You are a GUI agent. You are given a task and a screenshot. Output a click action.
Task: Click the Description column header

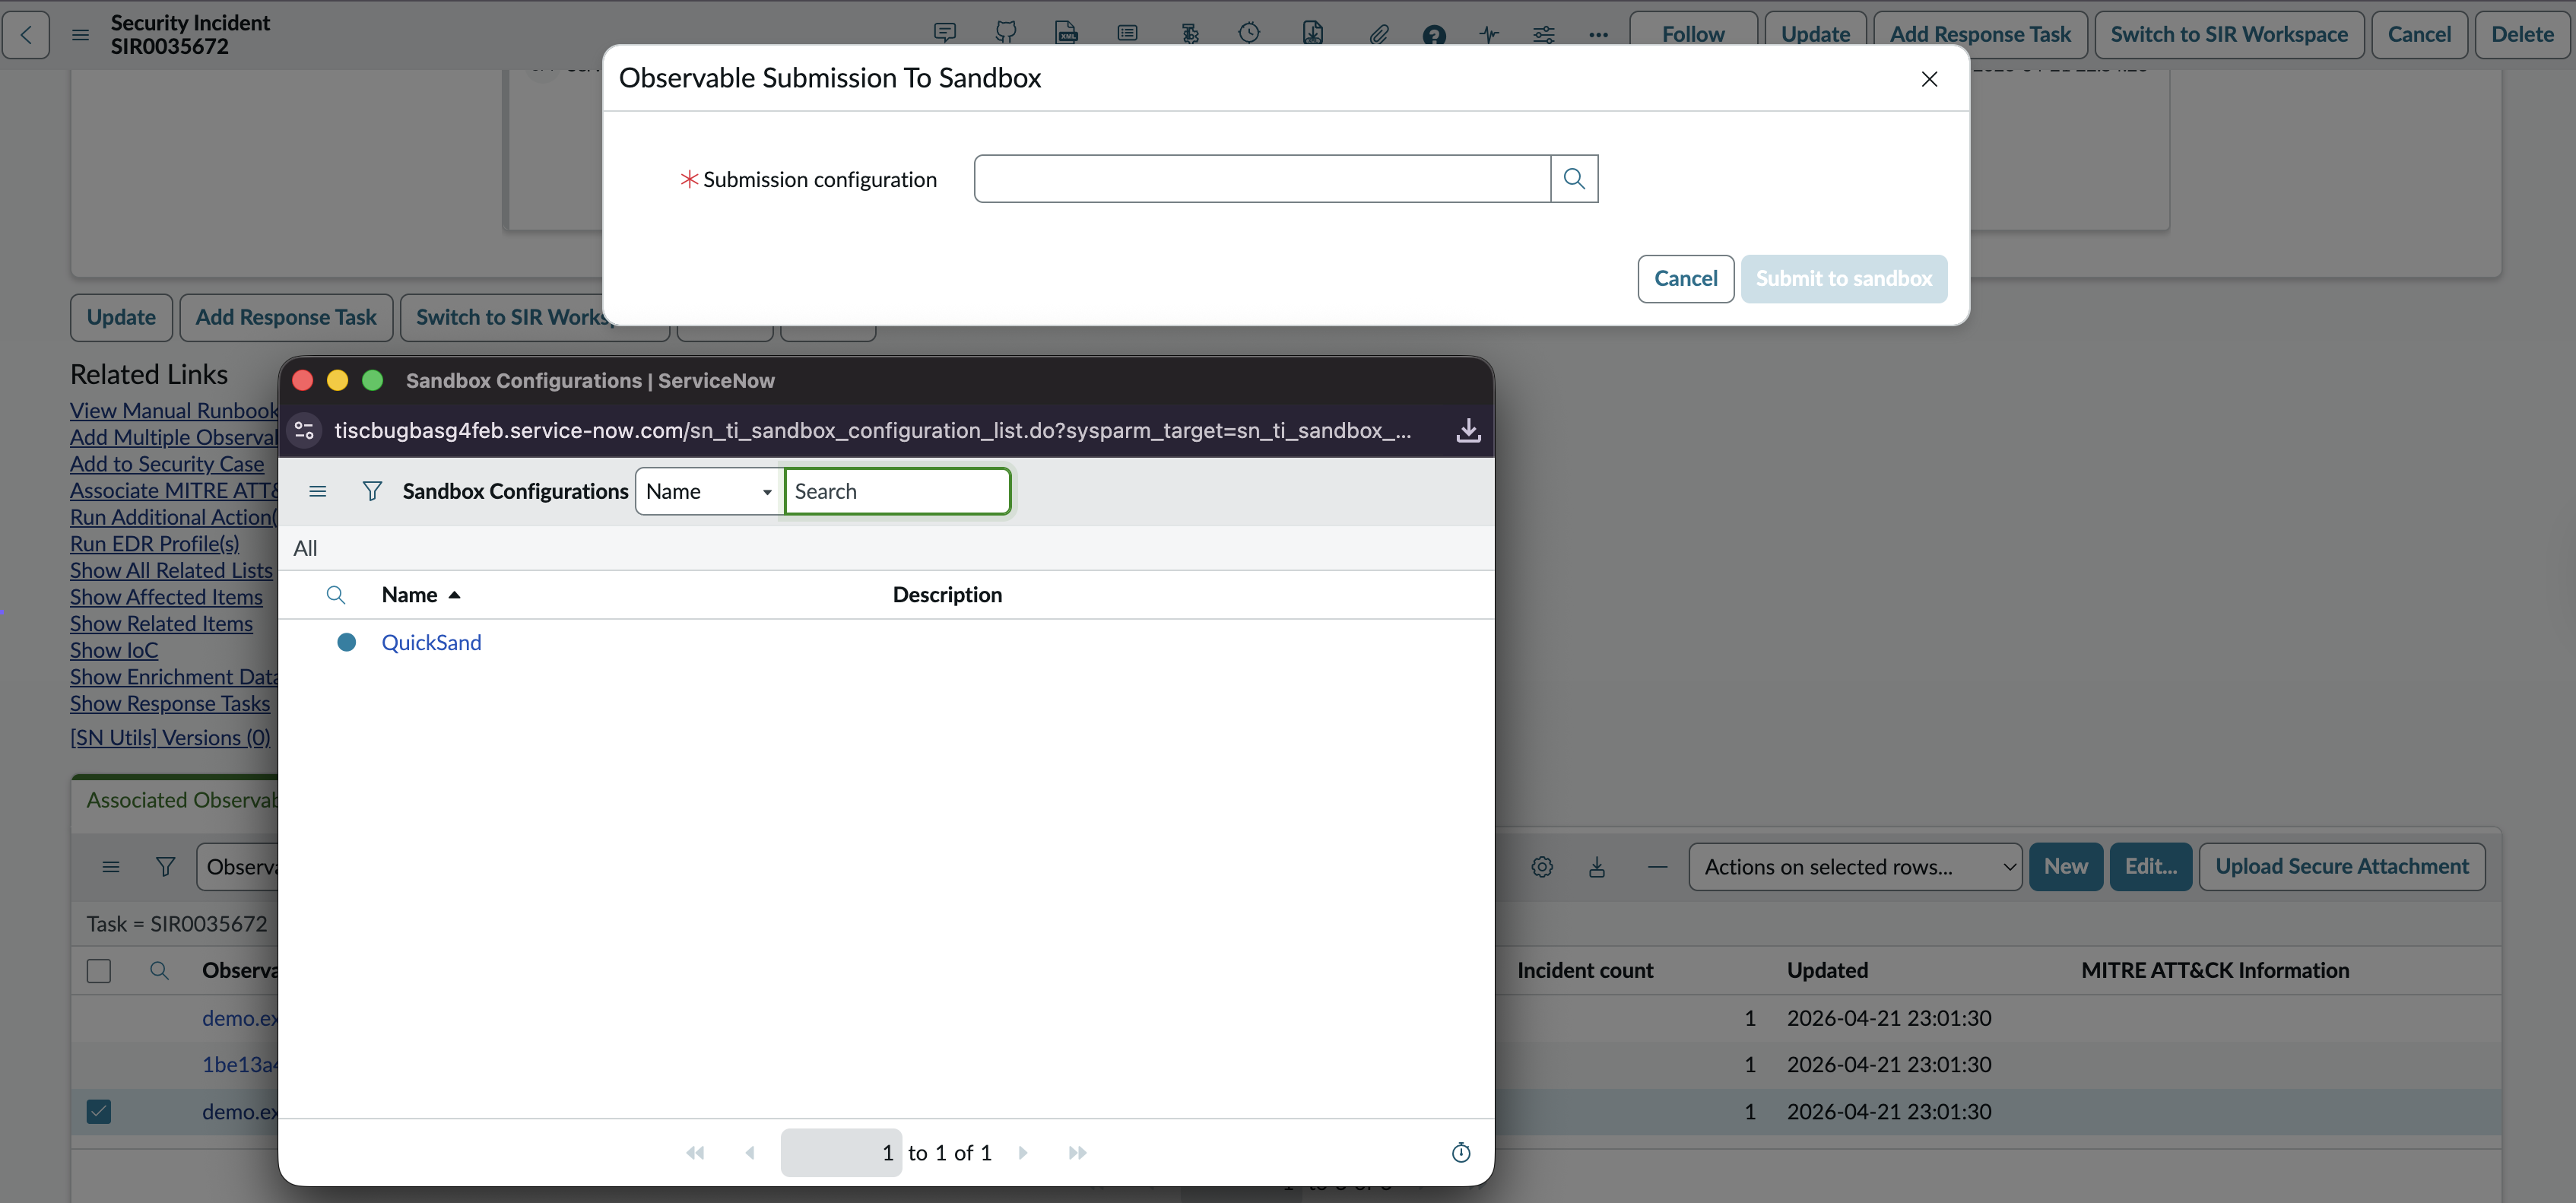tap(947, 595)
